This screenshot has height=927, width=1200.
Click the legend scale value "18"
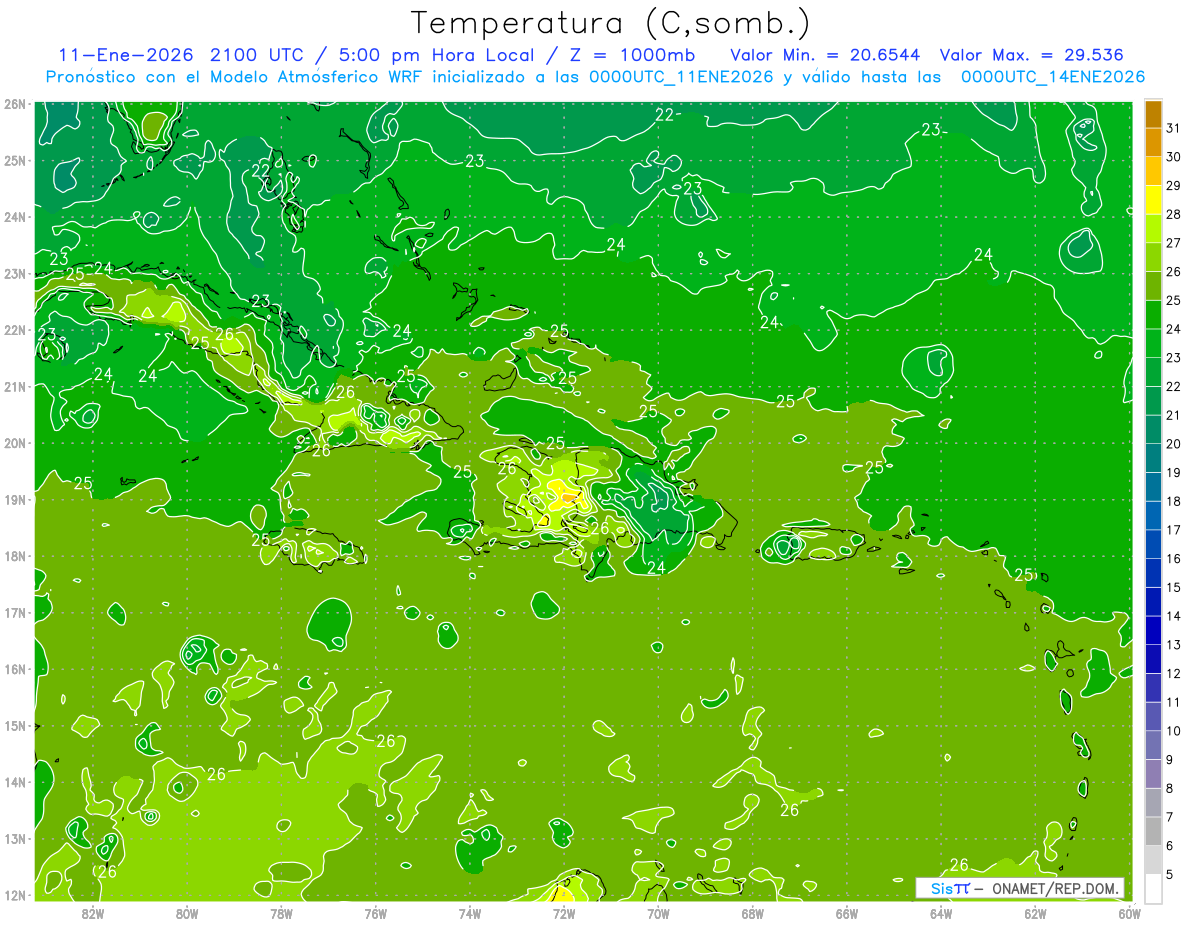pos(1174,501)
